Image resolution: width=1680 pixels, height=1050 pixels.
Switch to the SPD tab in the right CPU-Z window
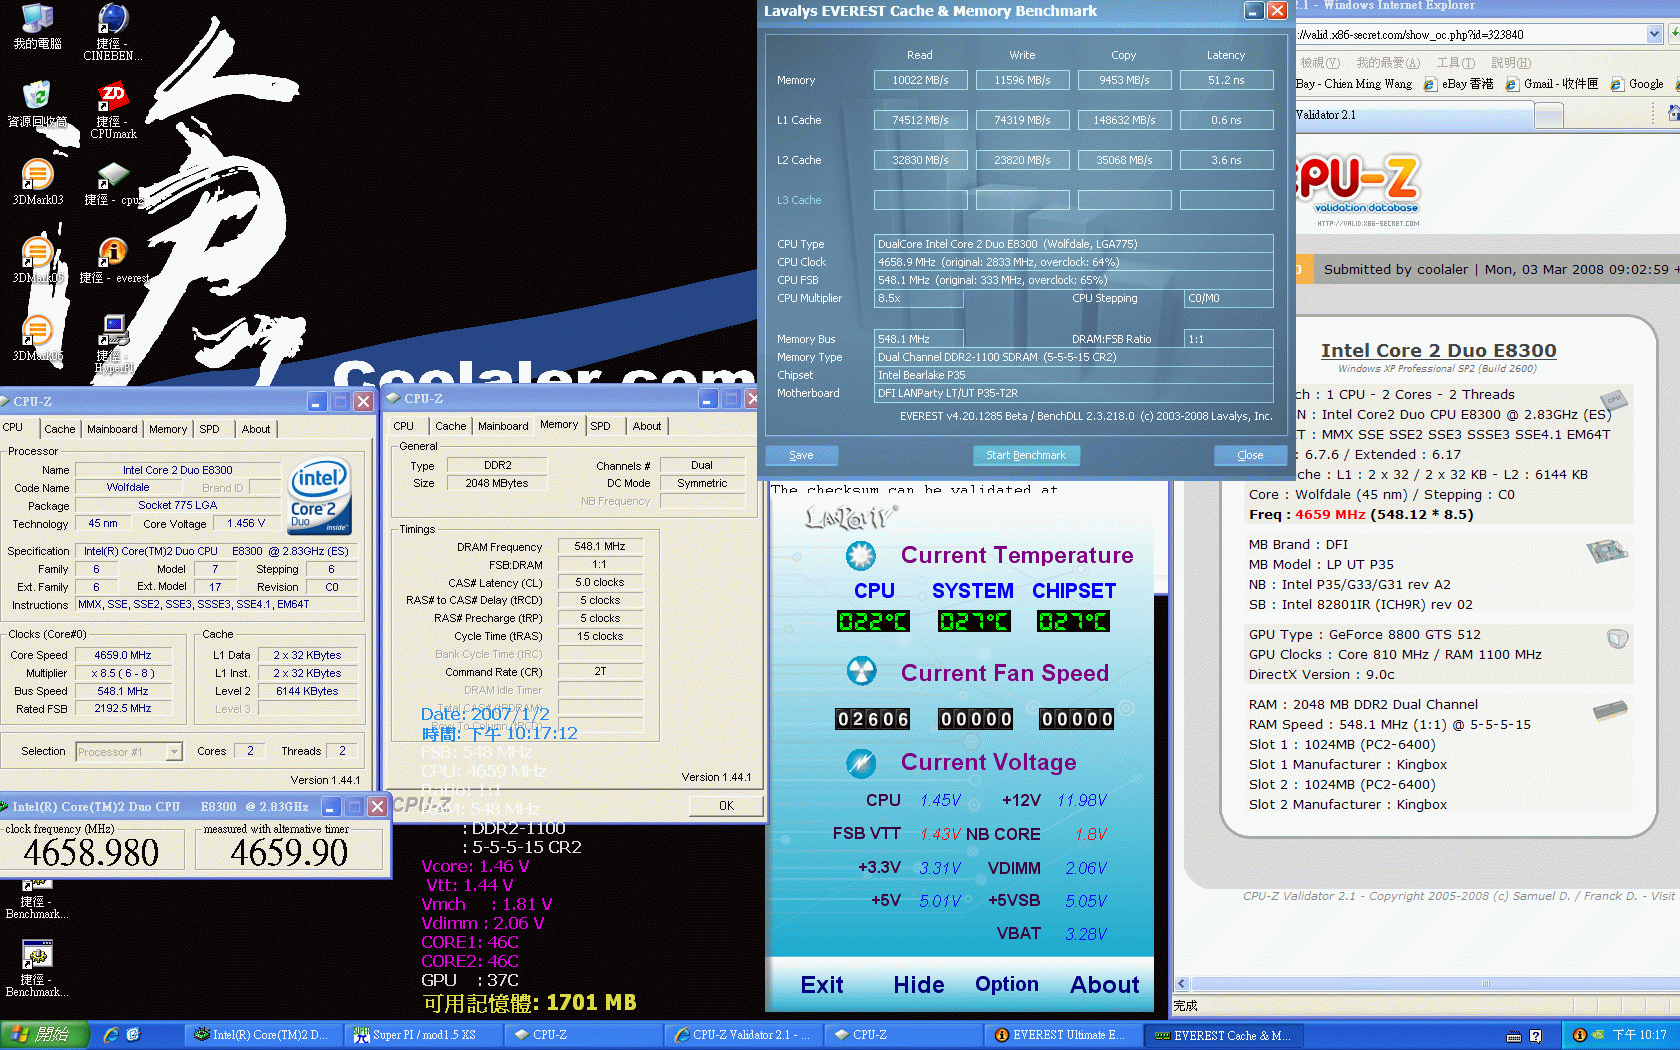[600, 426]
